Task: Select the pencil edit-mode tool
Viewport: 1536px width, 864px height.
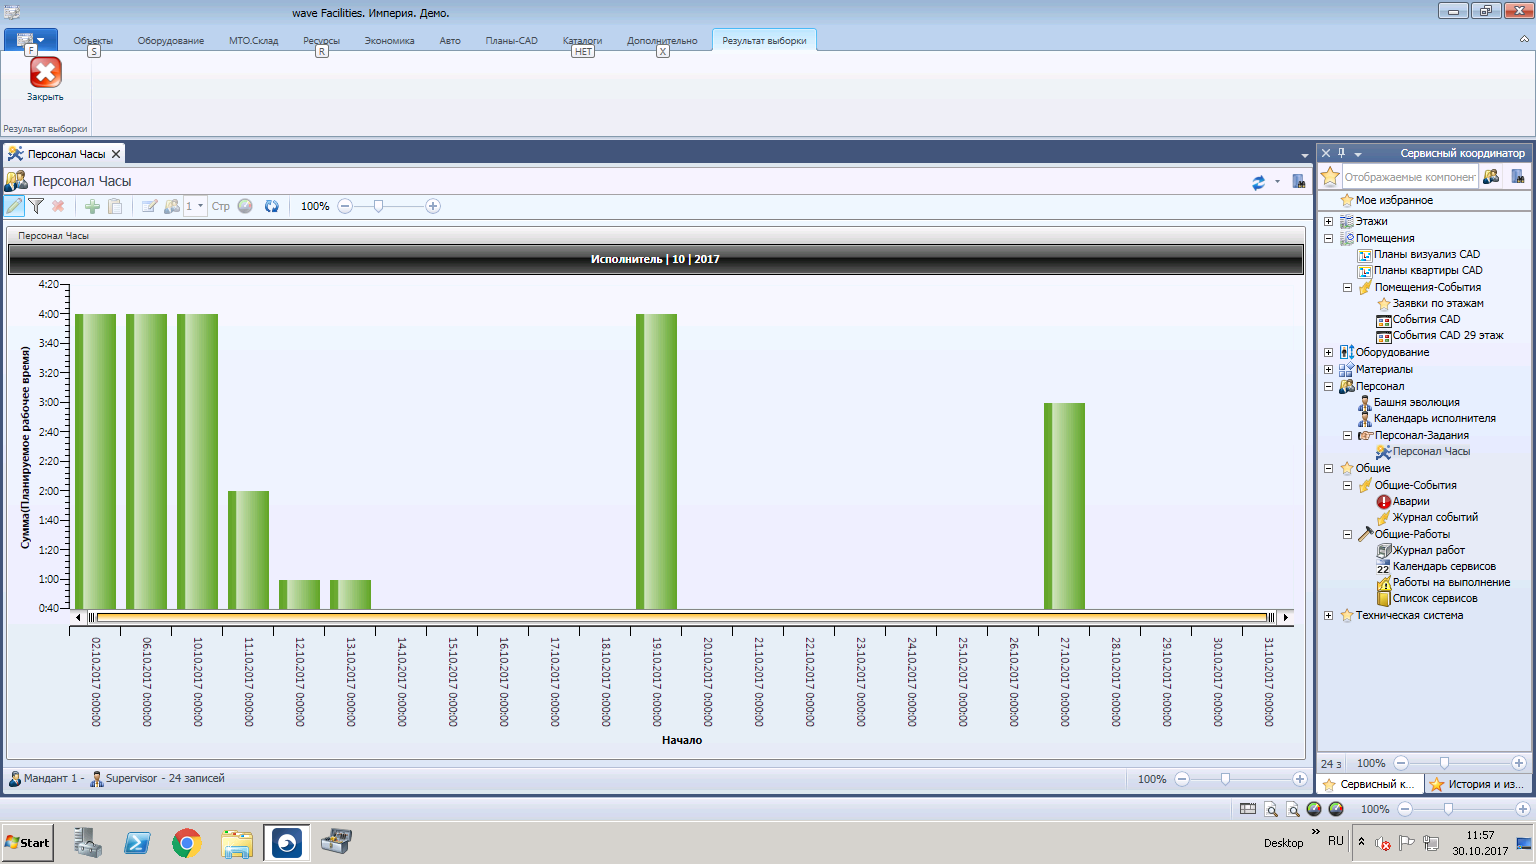Action: pos(14,206)
